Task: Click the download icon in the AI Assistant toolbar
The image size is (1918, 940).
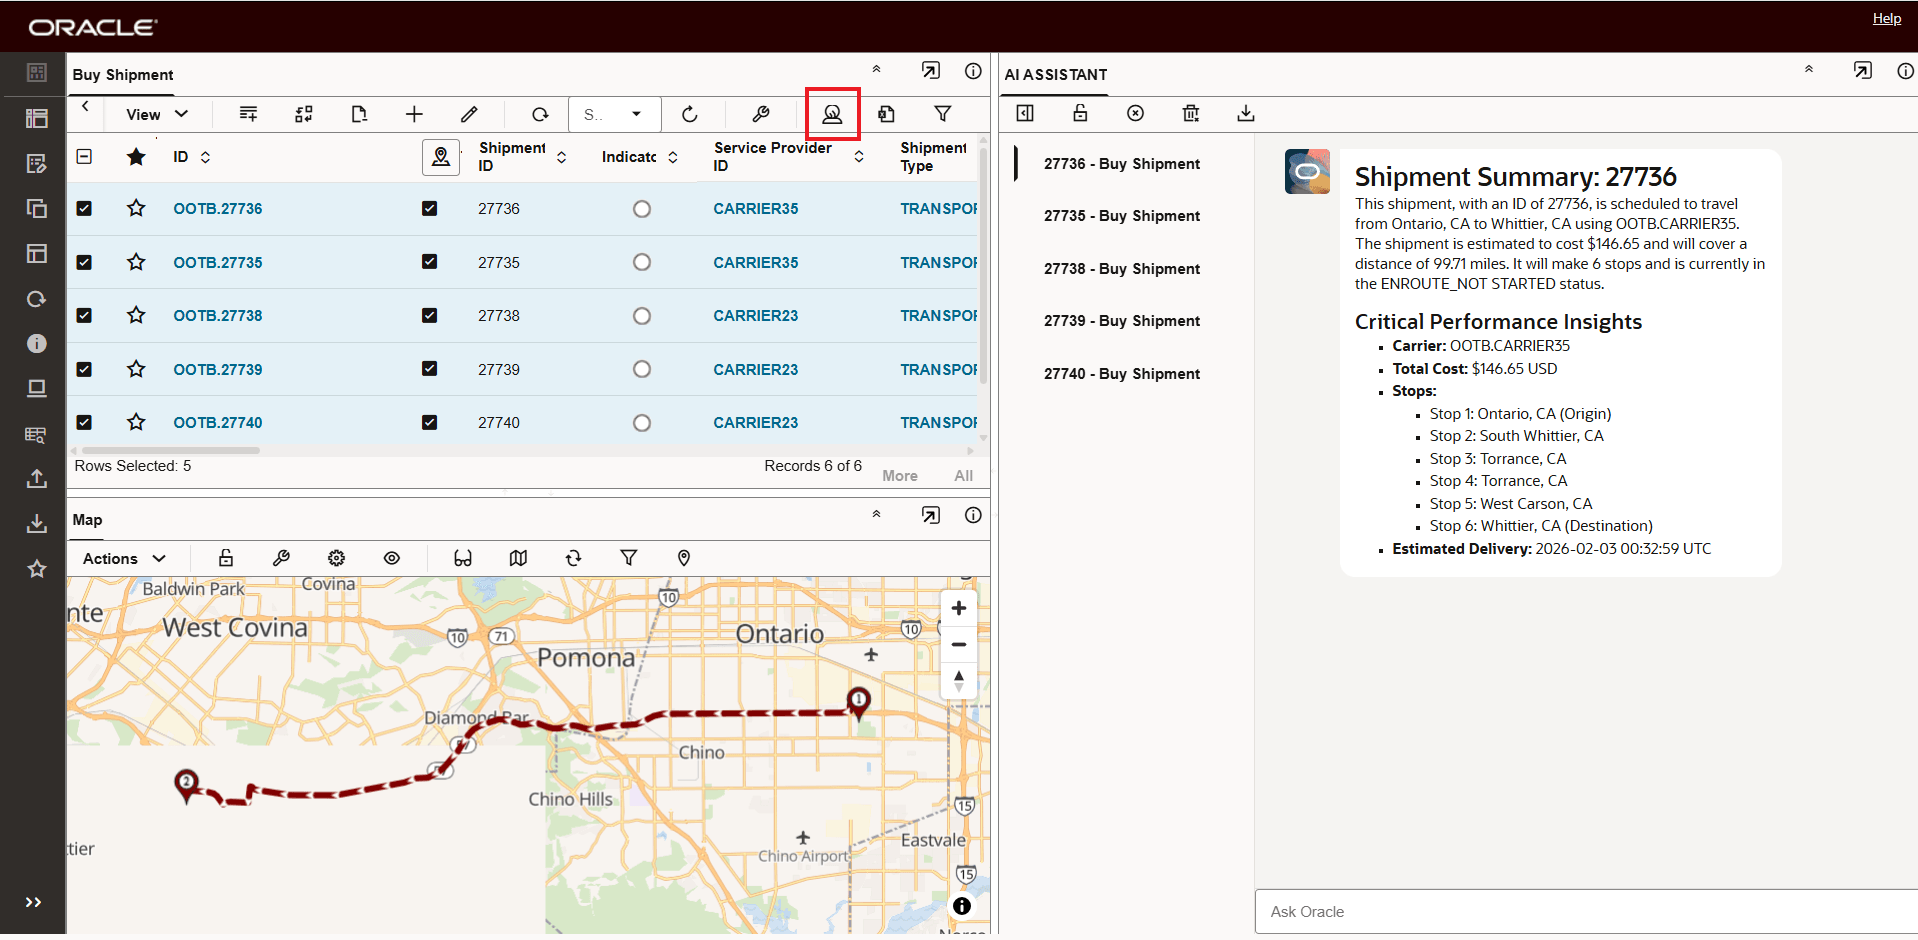Action: [1245, 113]
